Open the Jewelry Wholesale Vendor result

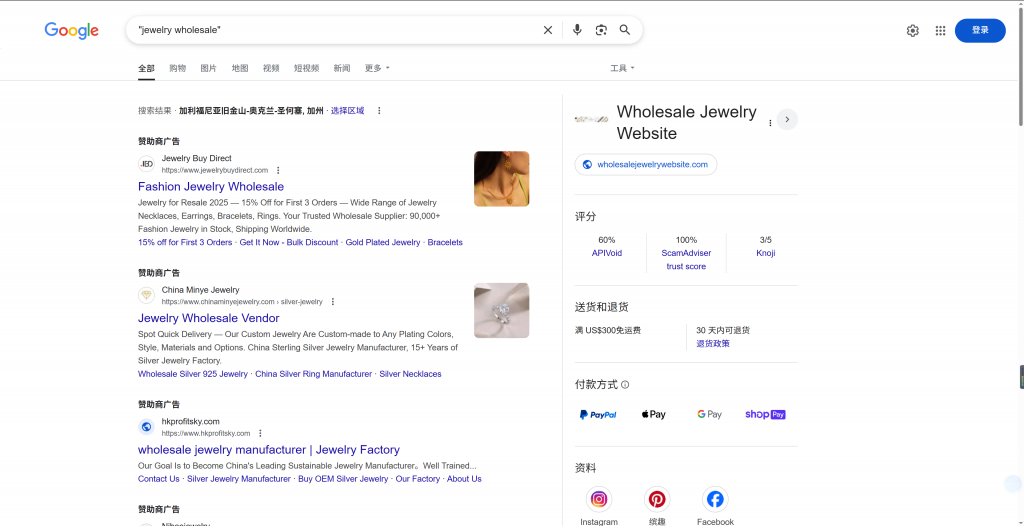pos(208,318)
